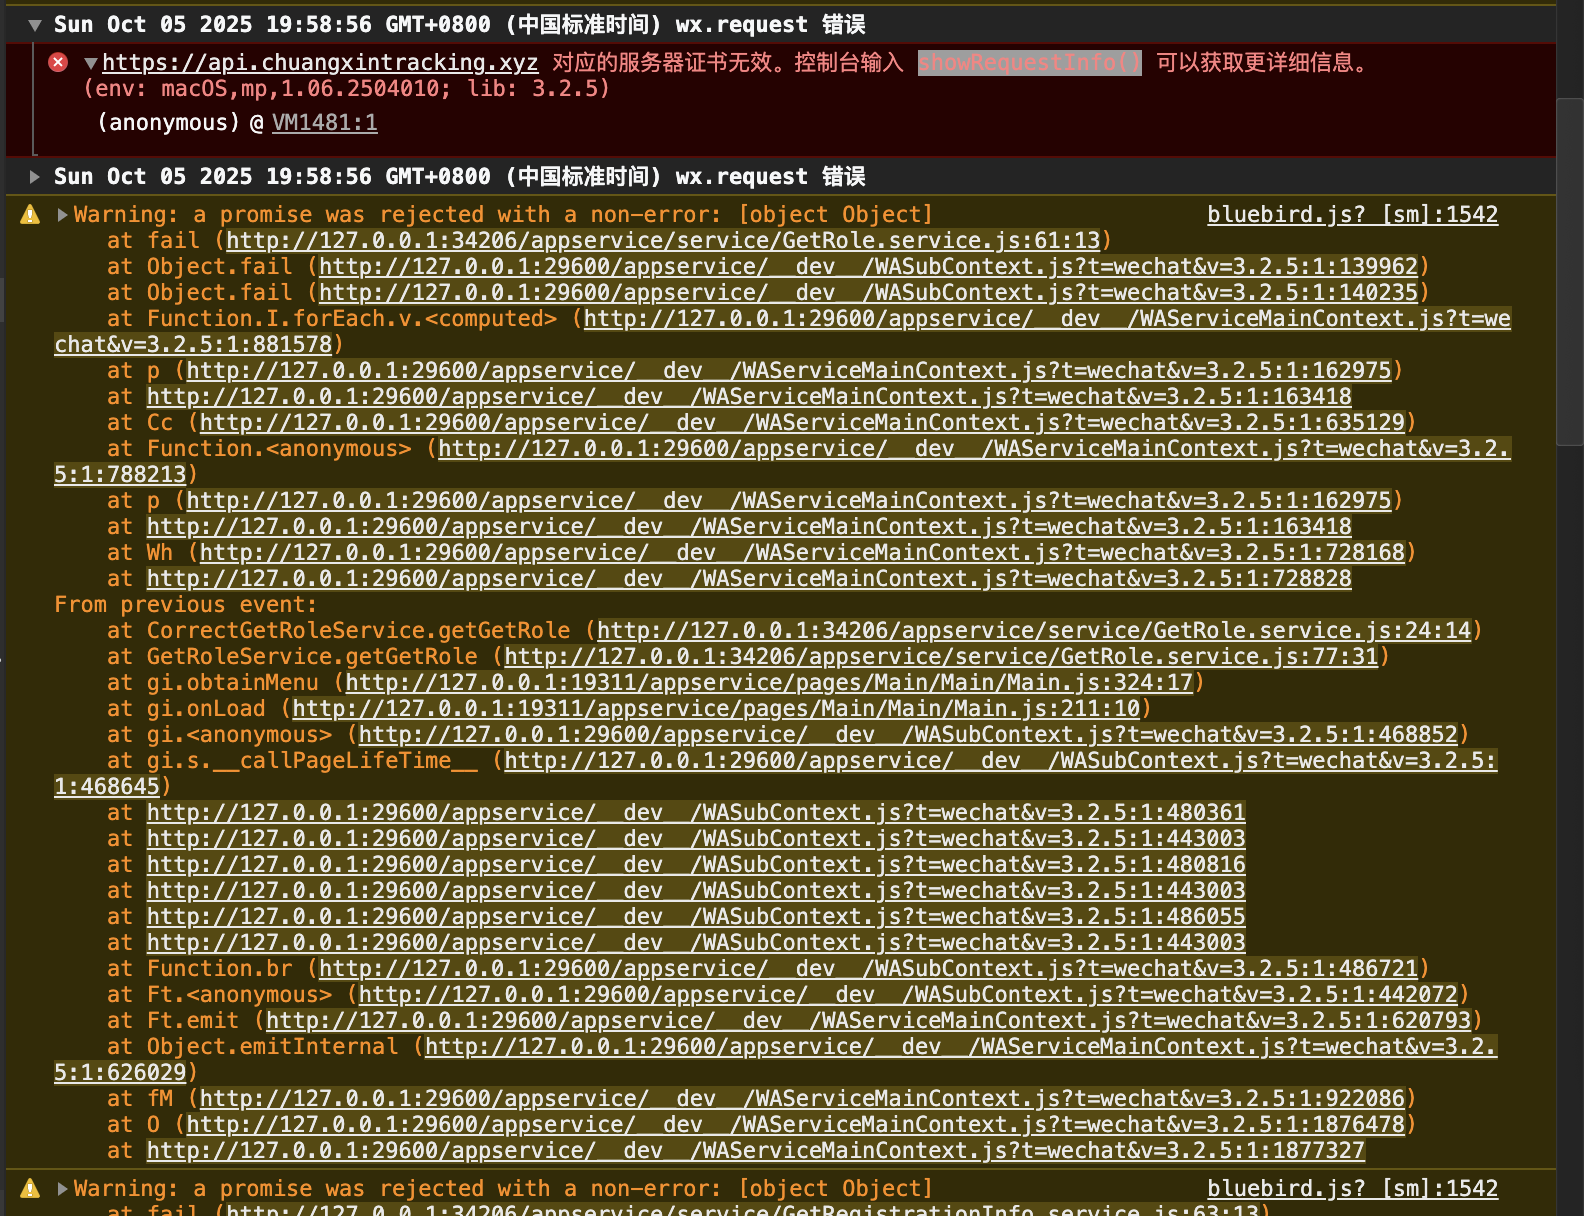This screenshot has width=1584, height=1216.
Task: Open O frame link ending 1:1876478
Action: (796, 1125)
